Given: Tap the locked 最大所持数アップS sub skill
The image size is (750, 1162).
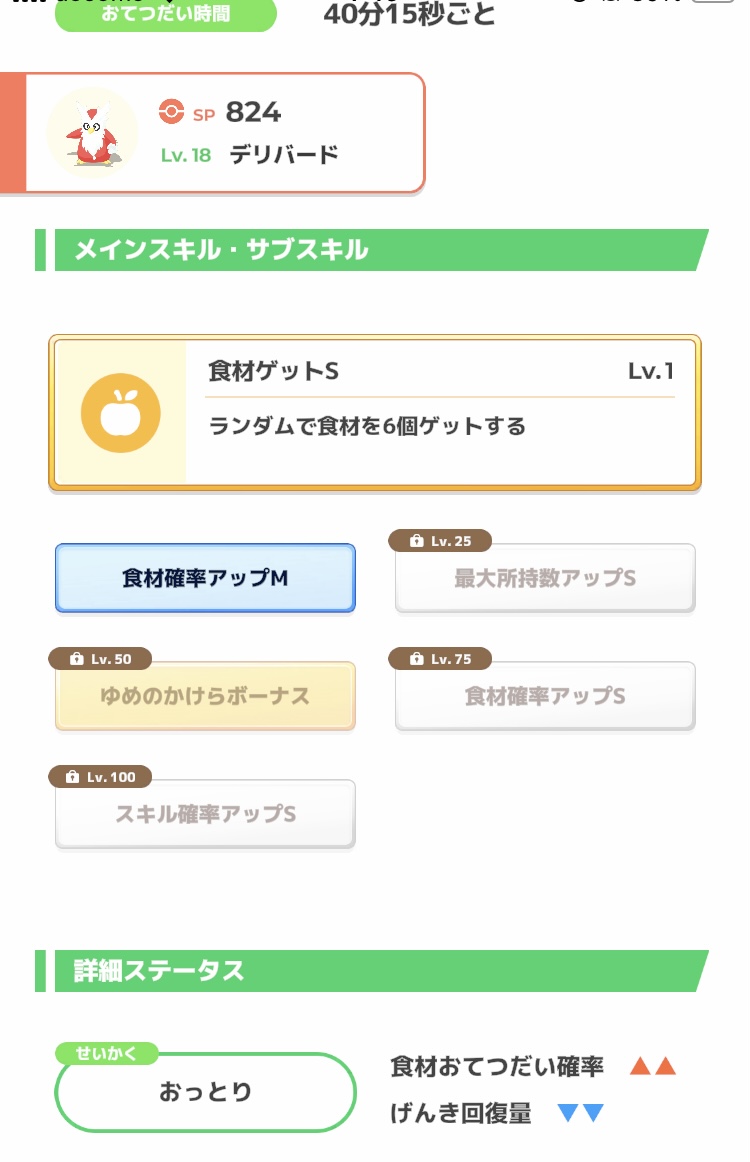Looking at the screenshot, I should click(545, 579).
